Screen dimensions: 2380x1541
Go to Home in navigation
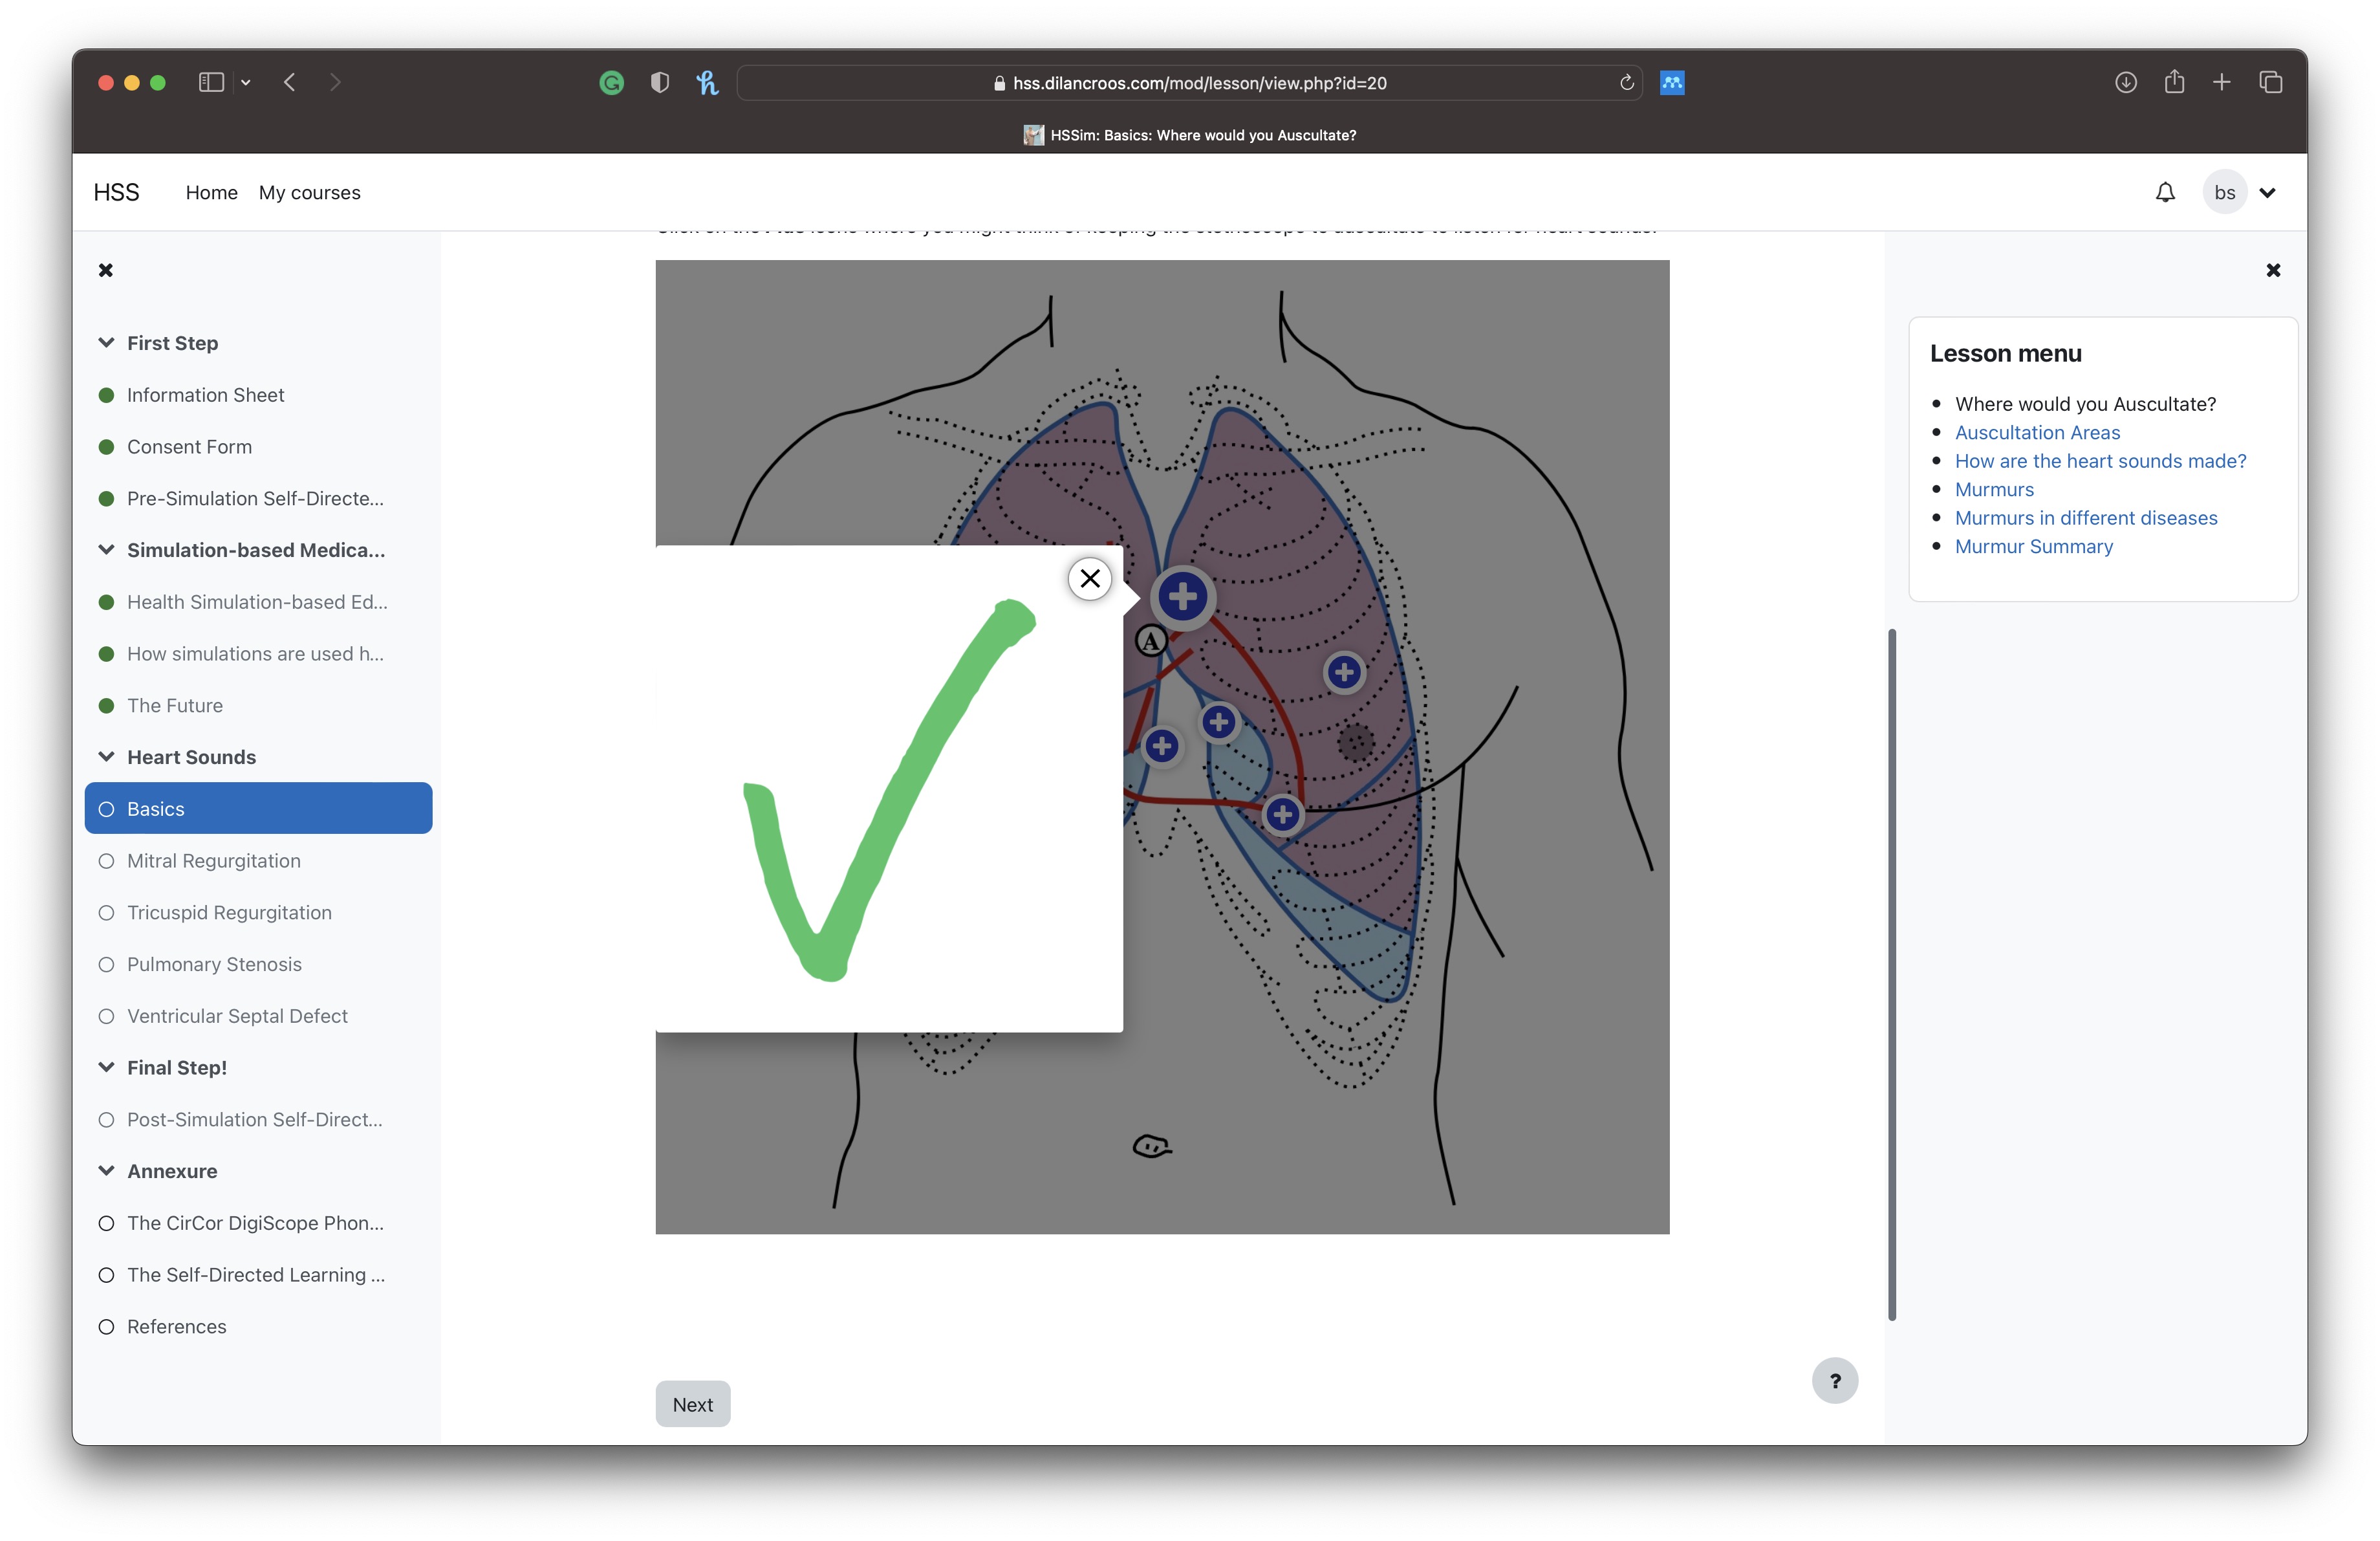[x=211, y=192]
